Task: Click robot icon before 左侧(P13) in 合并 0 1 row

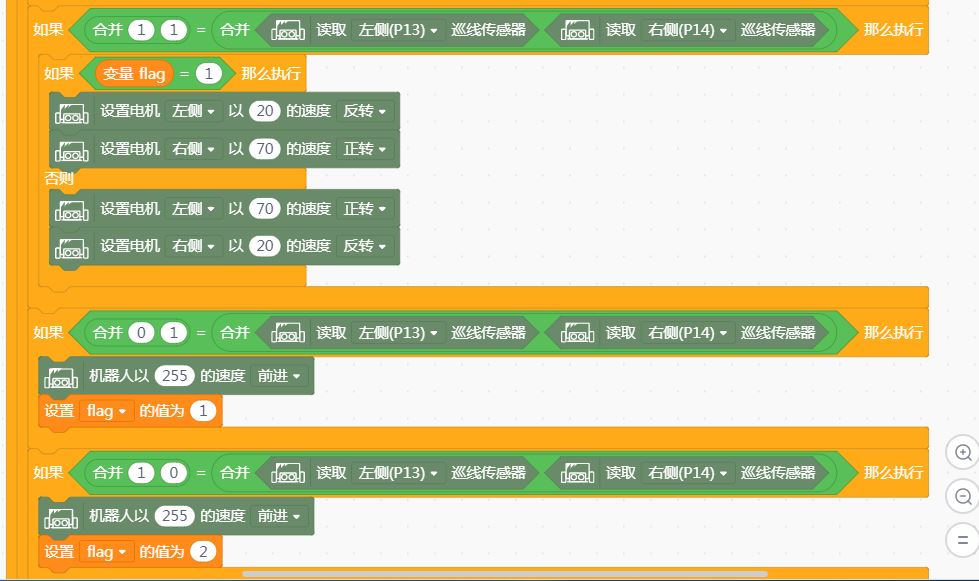Action: coord(288,332)
